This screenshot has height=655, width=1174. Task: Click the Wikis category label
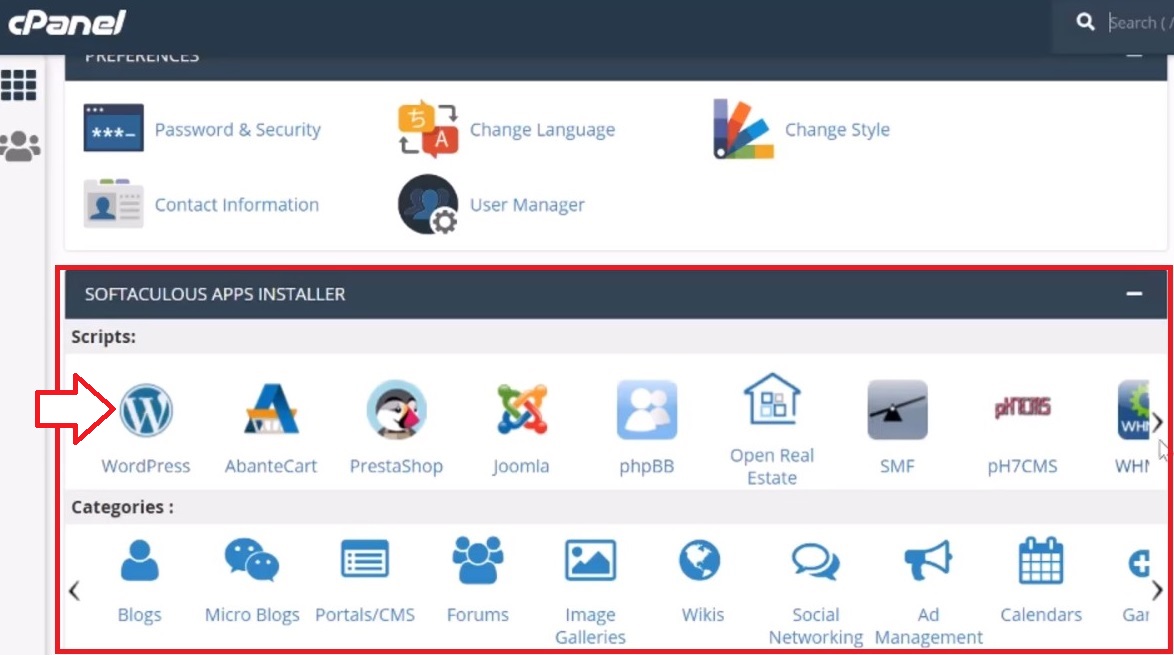[x=703, y=615]
